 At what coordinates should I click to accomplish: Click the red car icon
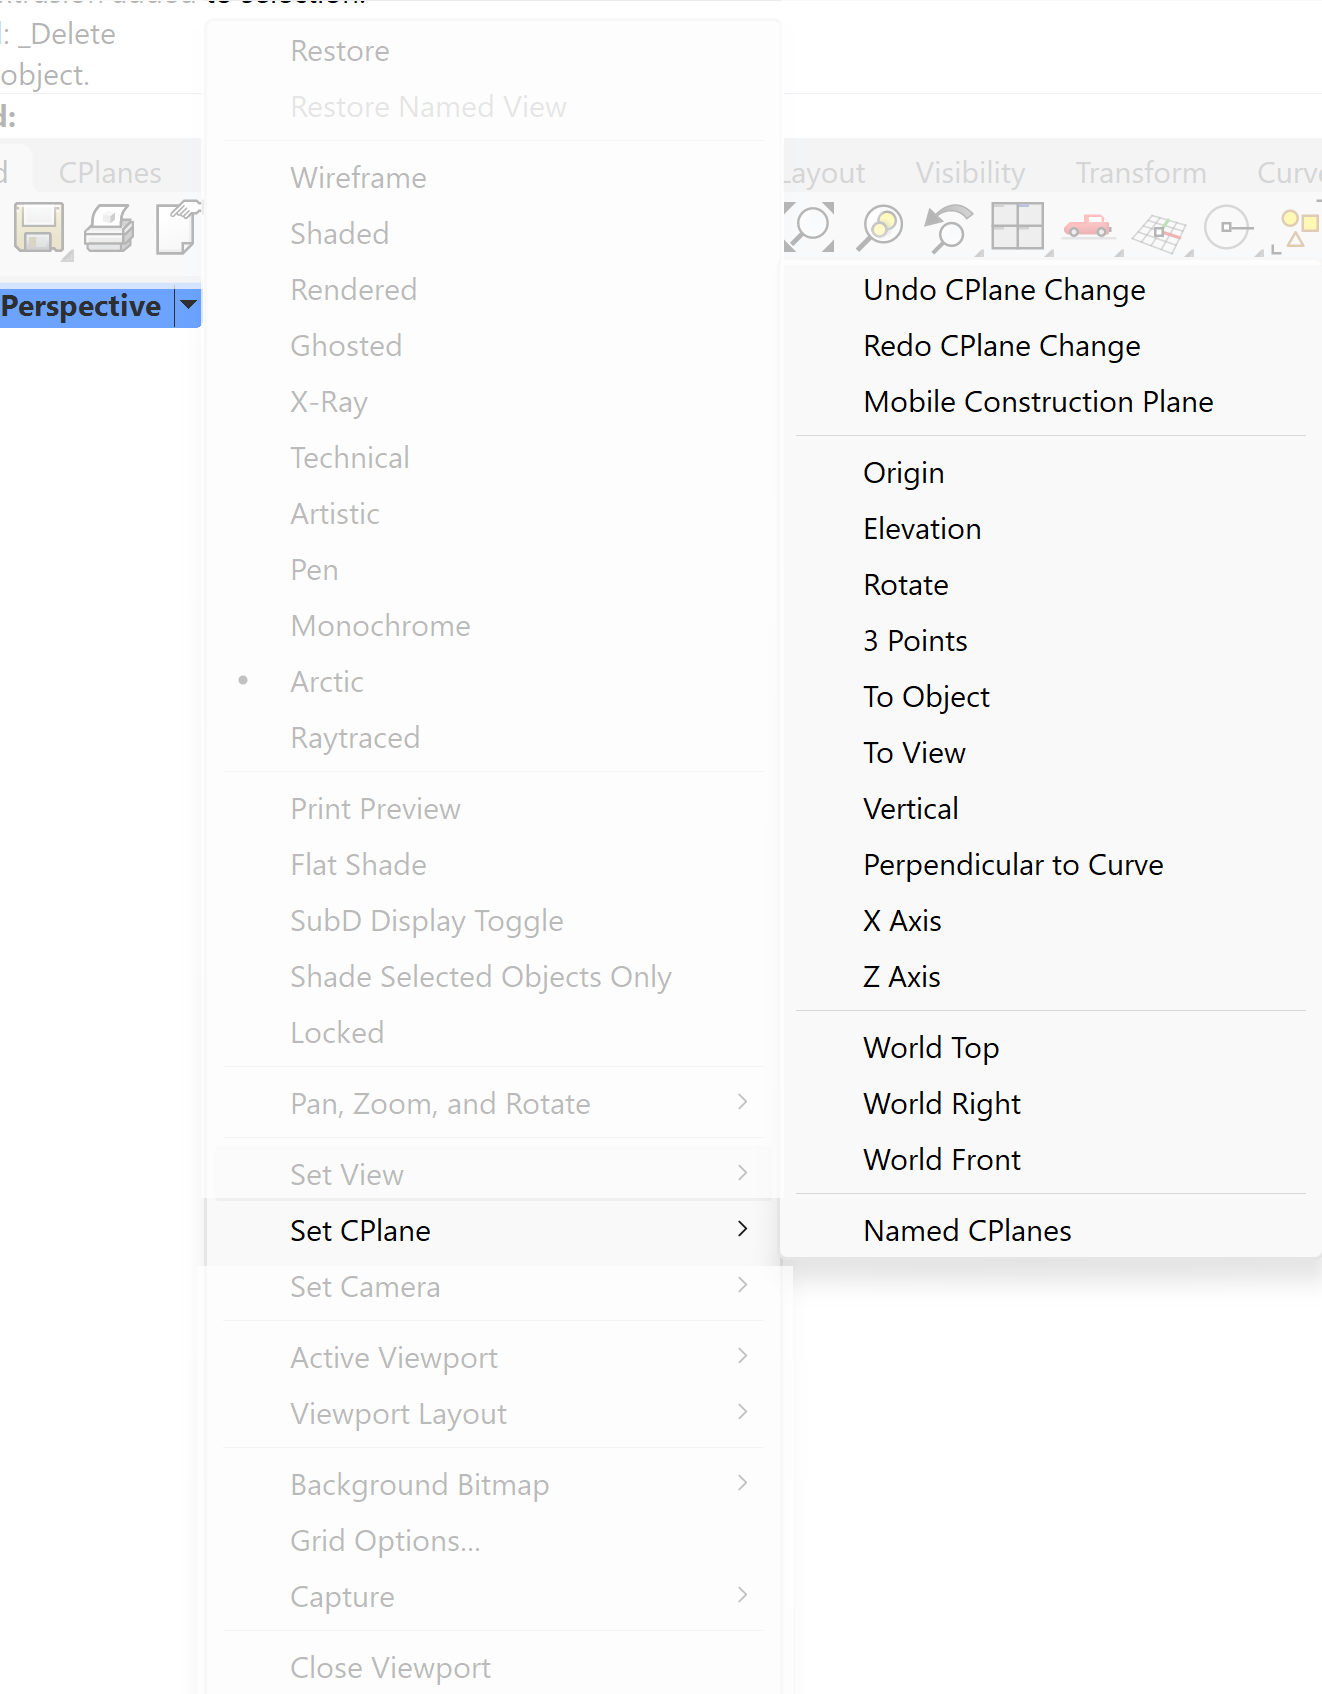pos(1087,227)
